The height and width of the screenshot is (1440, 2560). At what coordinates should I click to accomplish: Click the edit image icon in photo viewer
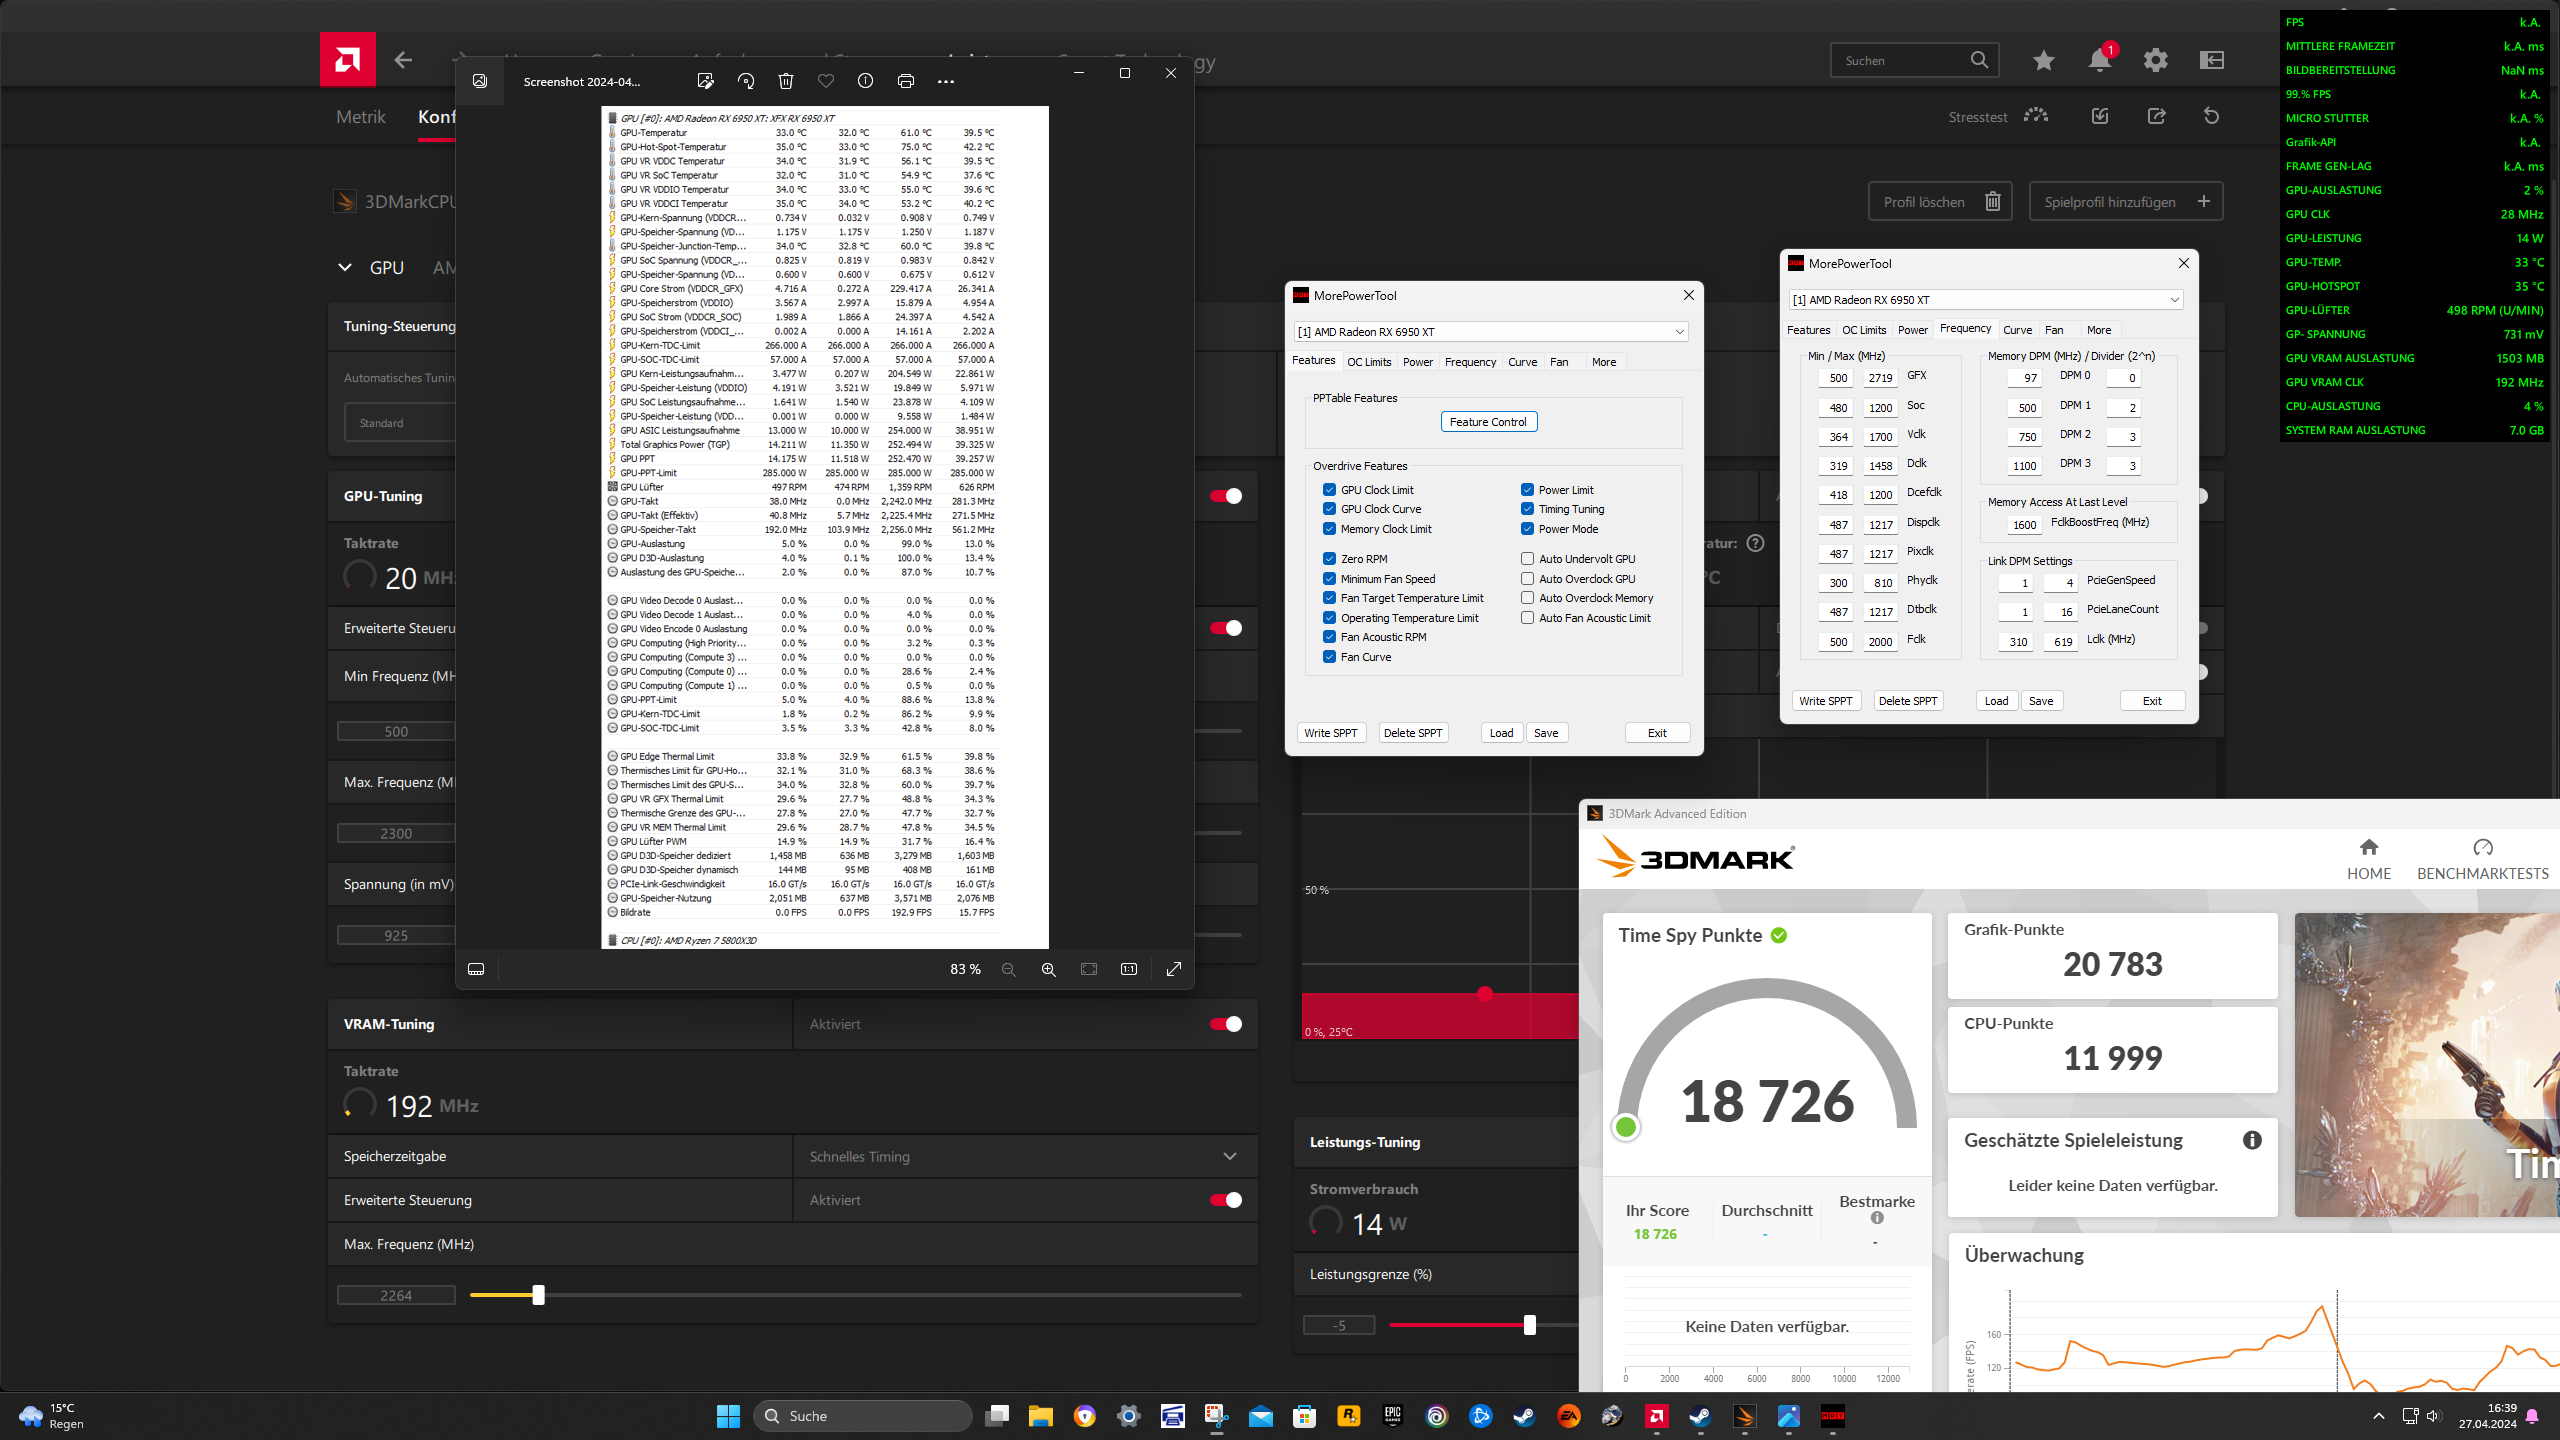[x=705, y=81]
